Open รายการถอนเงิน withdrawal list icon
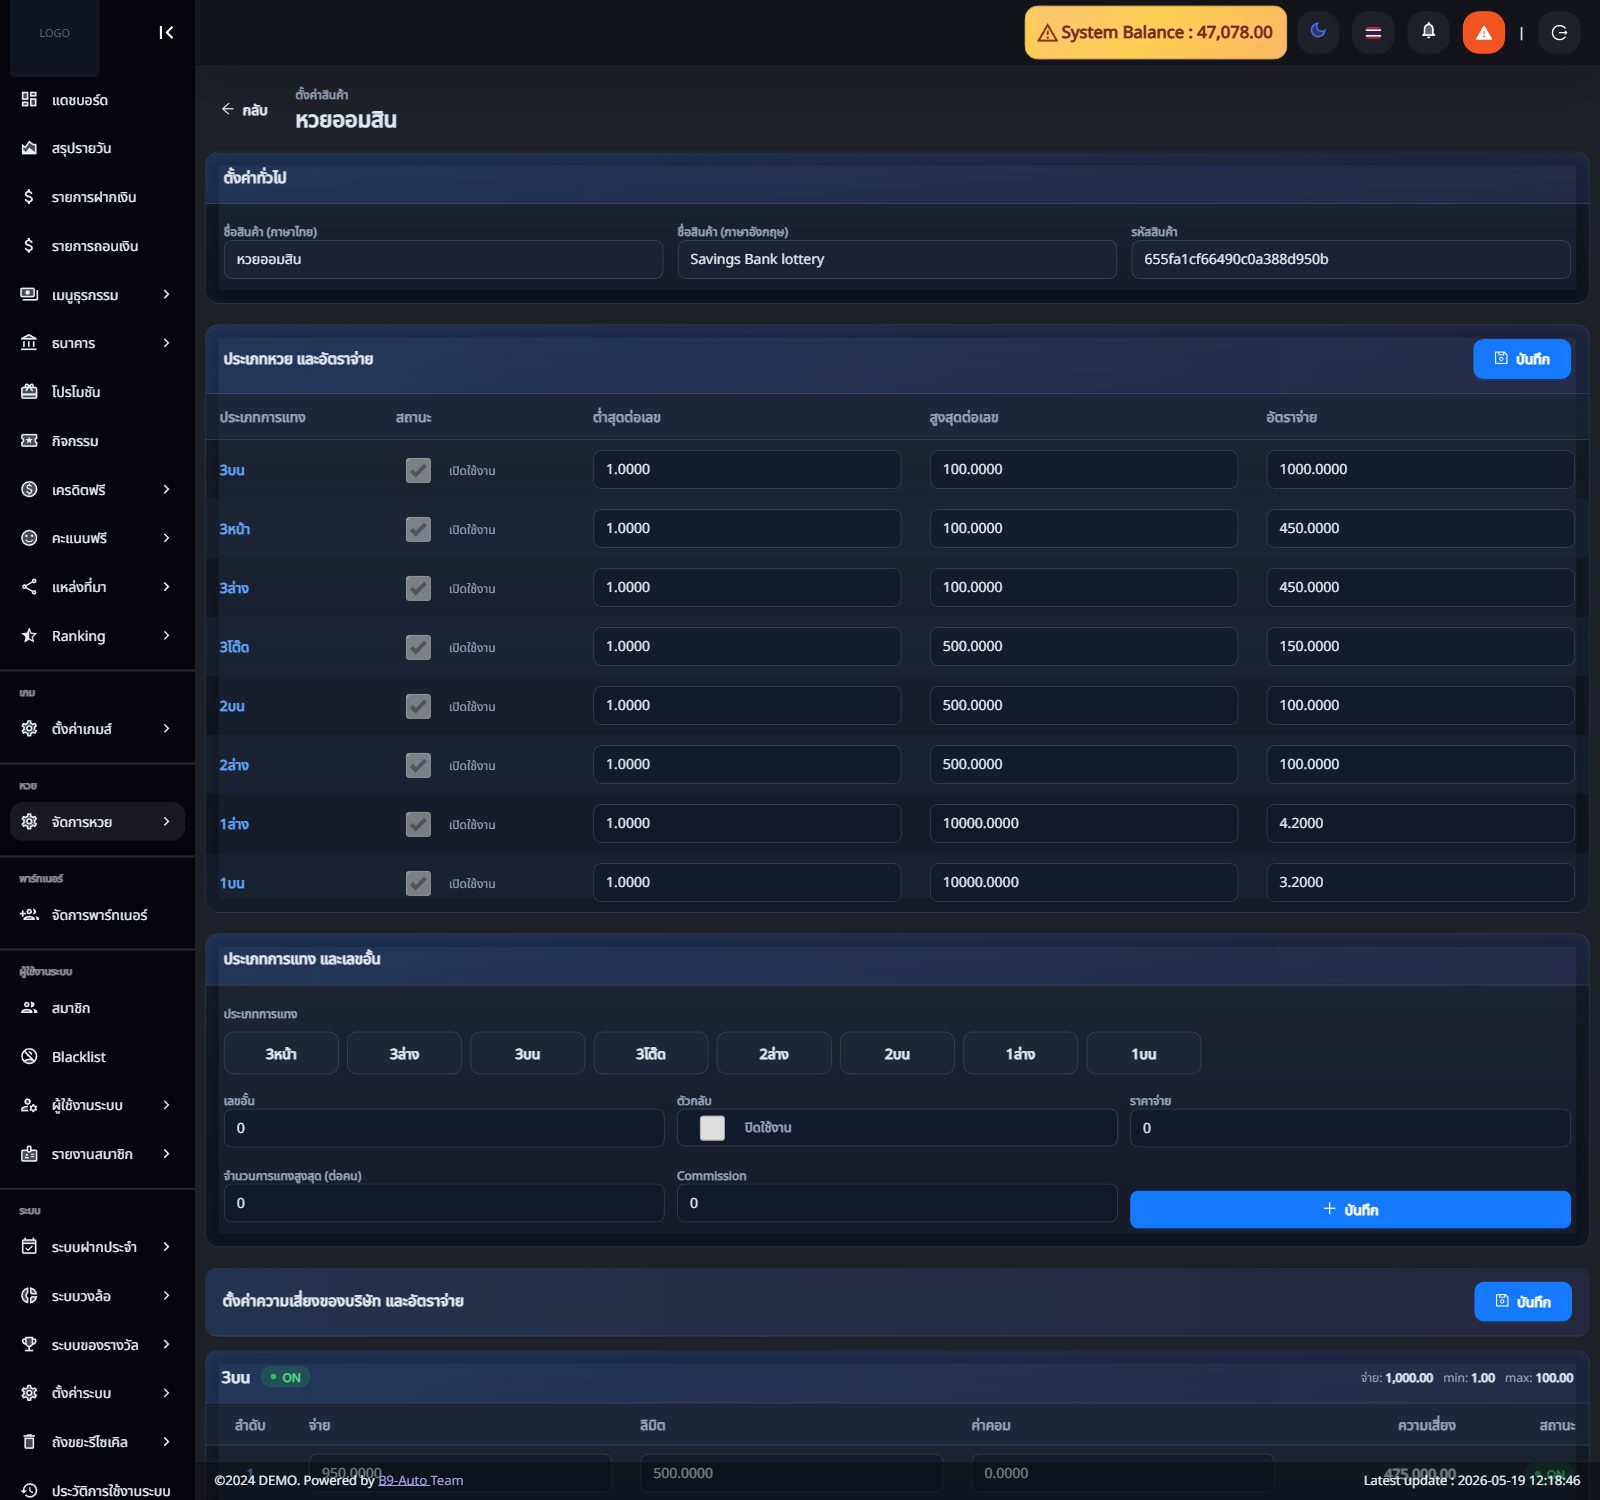Screen dimensions: 1600x1500 click(x=29, y=246)
